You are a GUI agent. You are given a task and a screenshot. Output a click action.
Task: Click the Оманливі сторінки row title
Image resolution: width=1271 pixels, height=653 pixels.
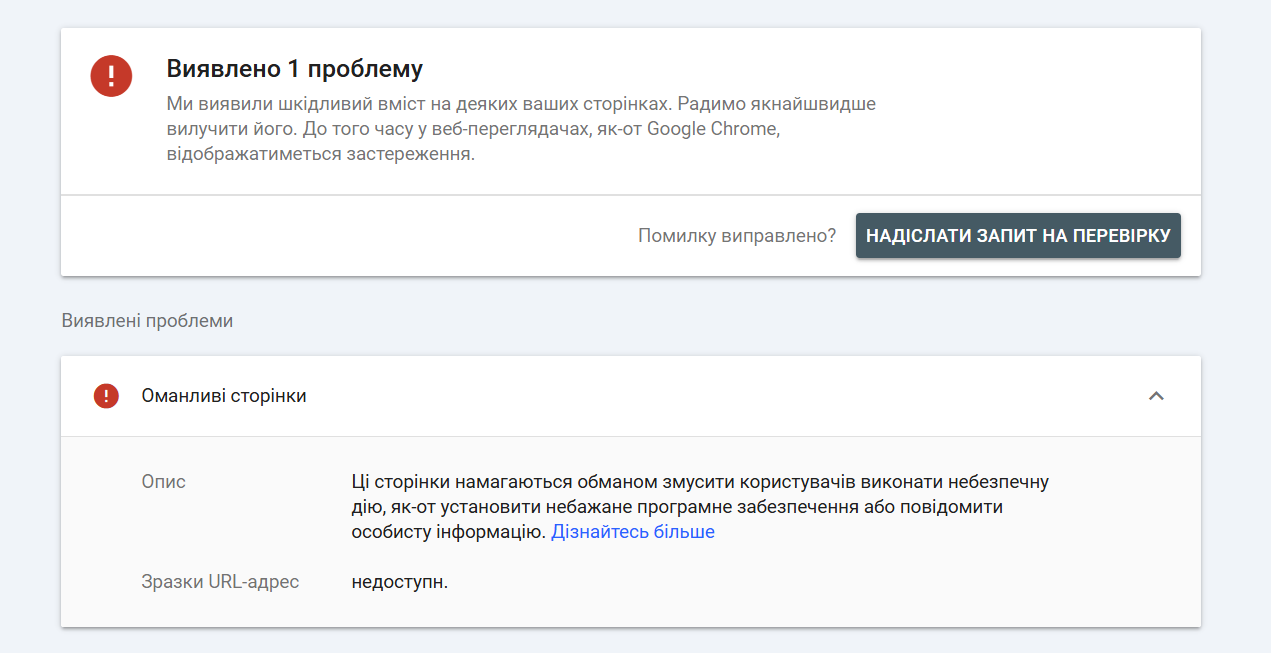tap(224, 396)
